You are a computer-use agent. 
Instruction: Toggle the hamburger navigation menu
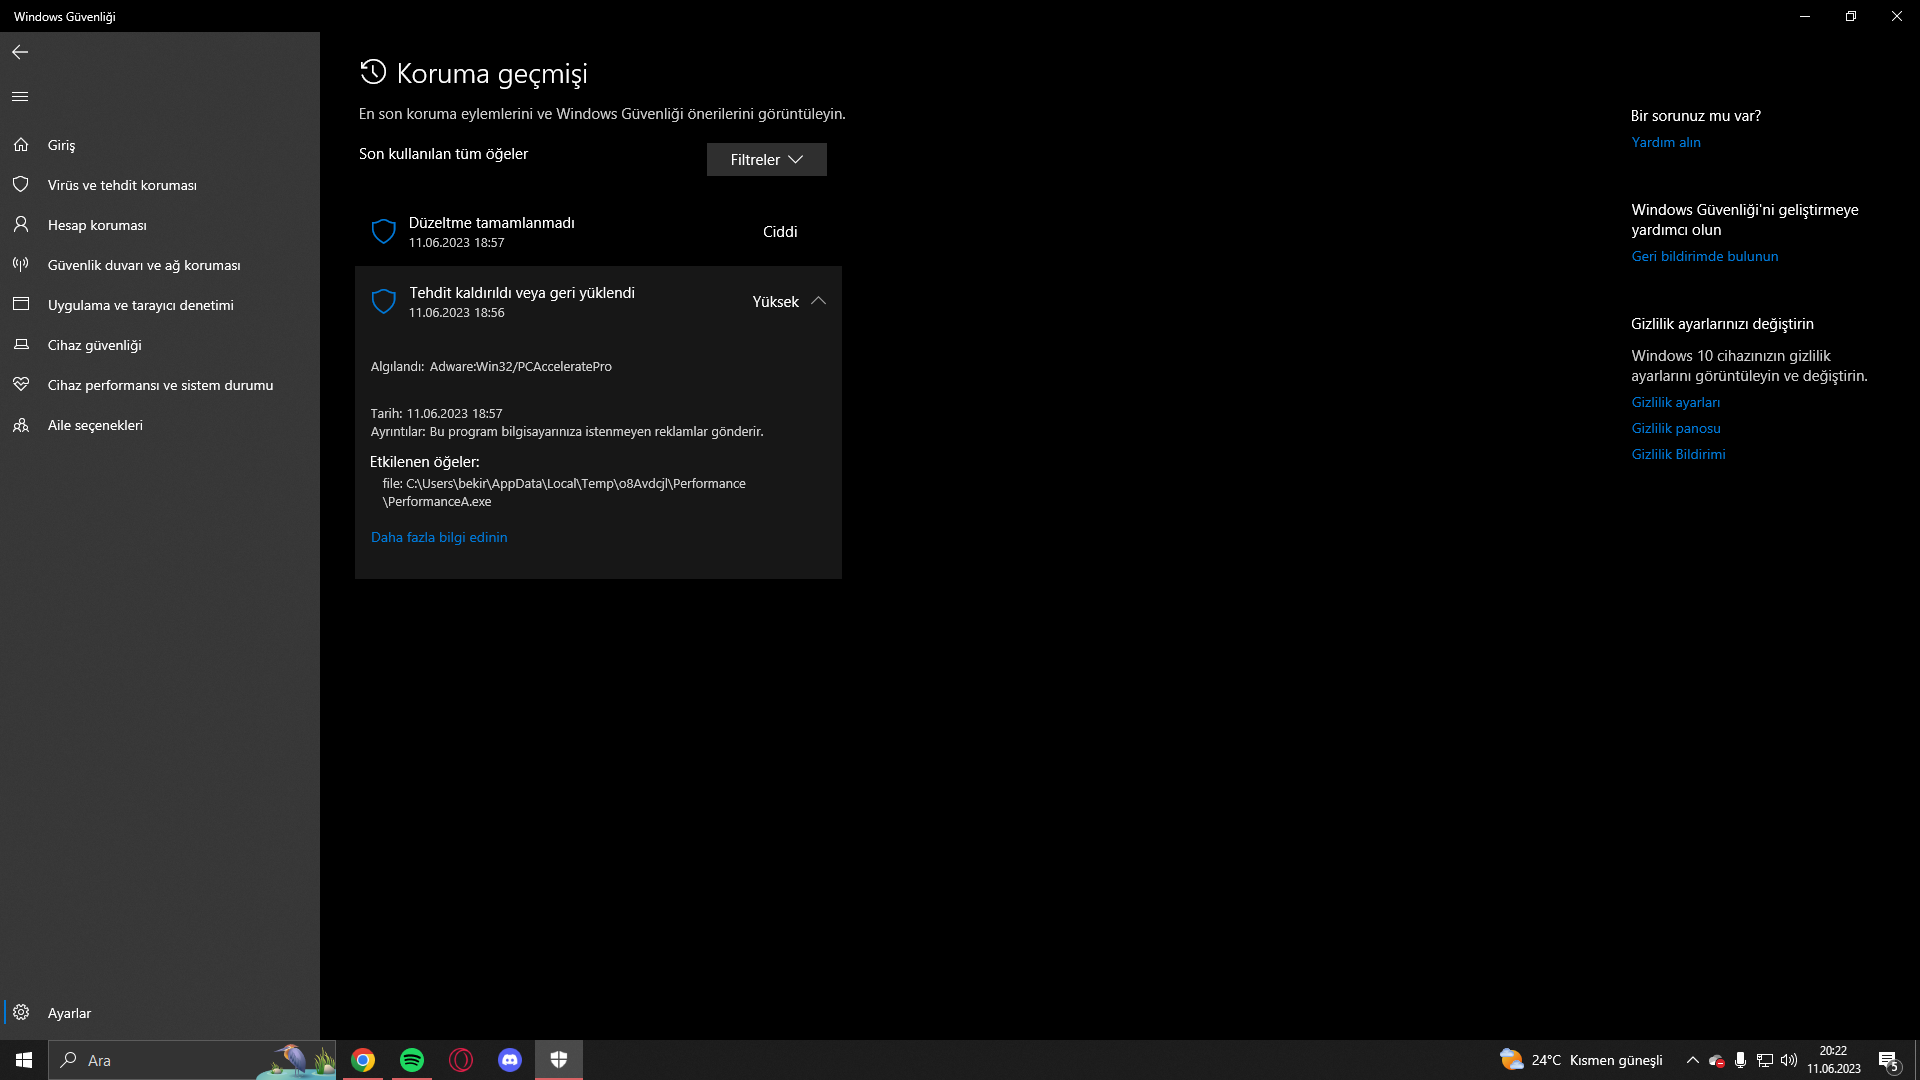[20, 97]
